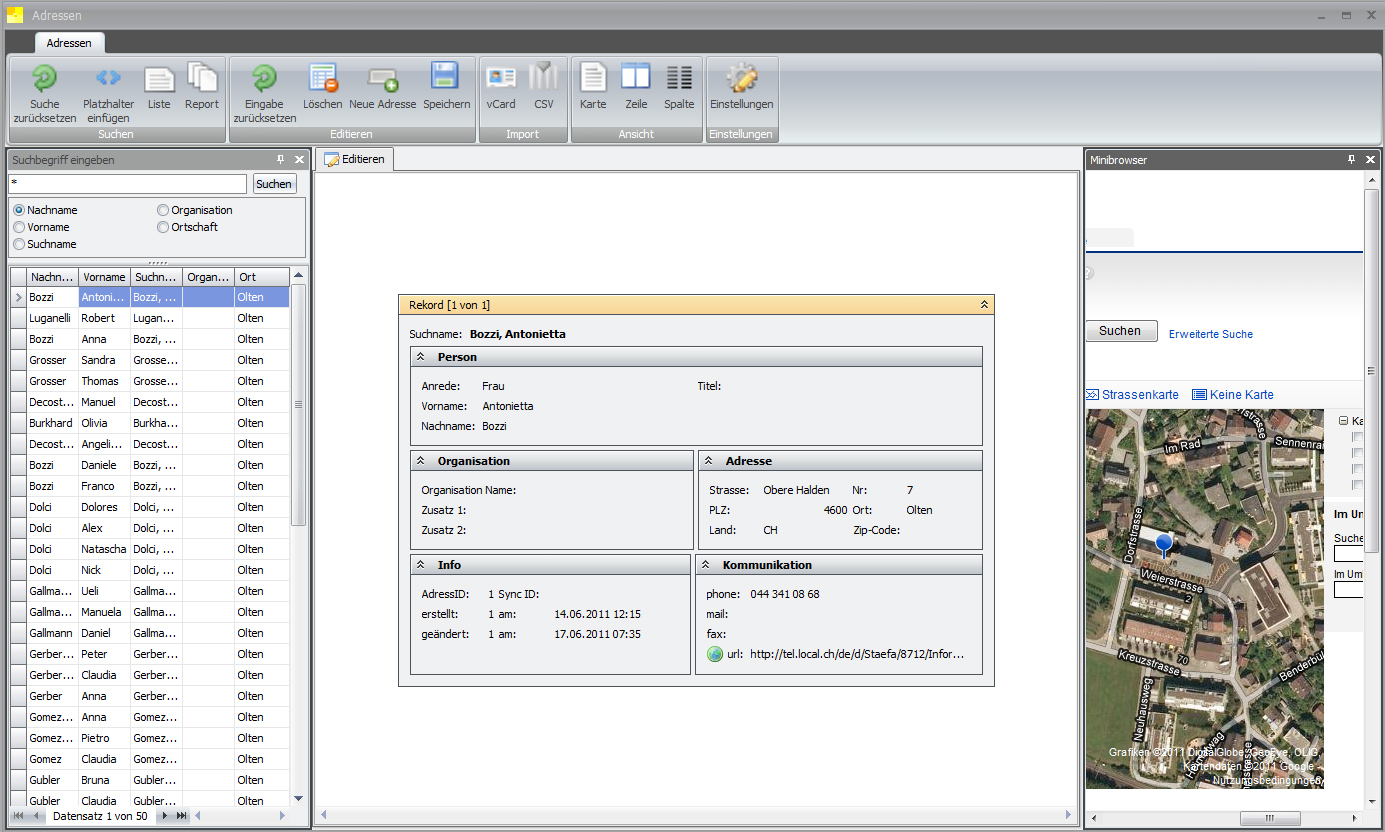Open the Report tool
This screenshot has width=1385, height=832.
point(202,79)
